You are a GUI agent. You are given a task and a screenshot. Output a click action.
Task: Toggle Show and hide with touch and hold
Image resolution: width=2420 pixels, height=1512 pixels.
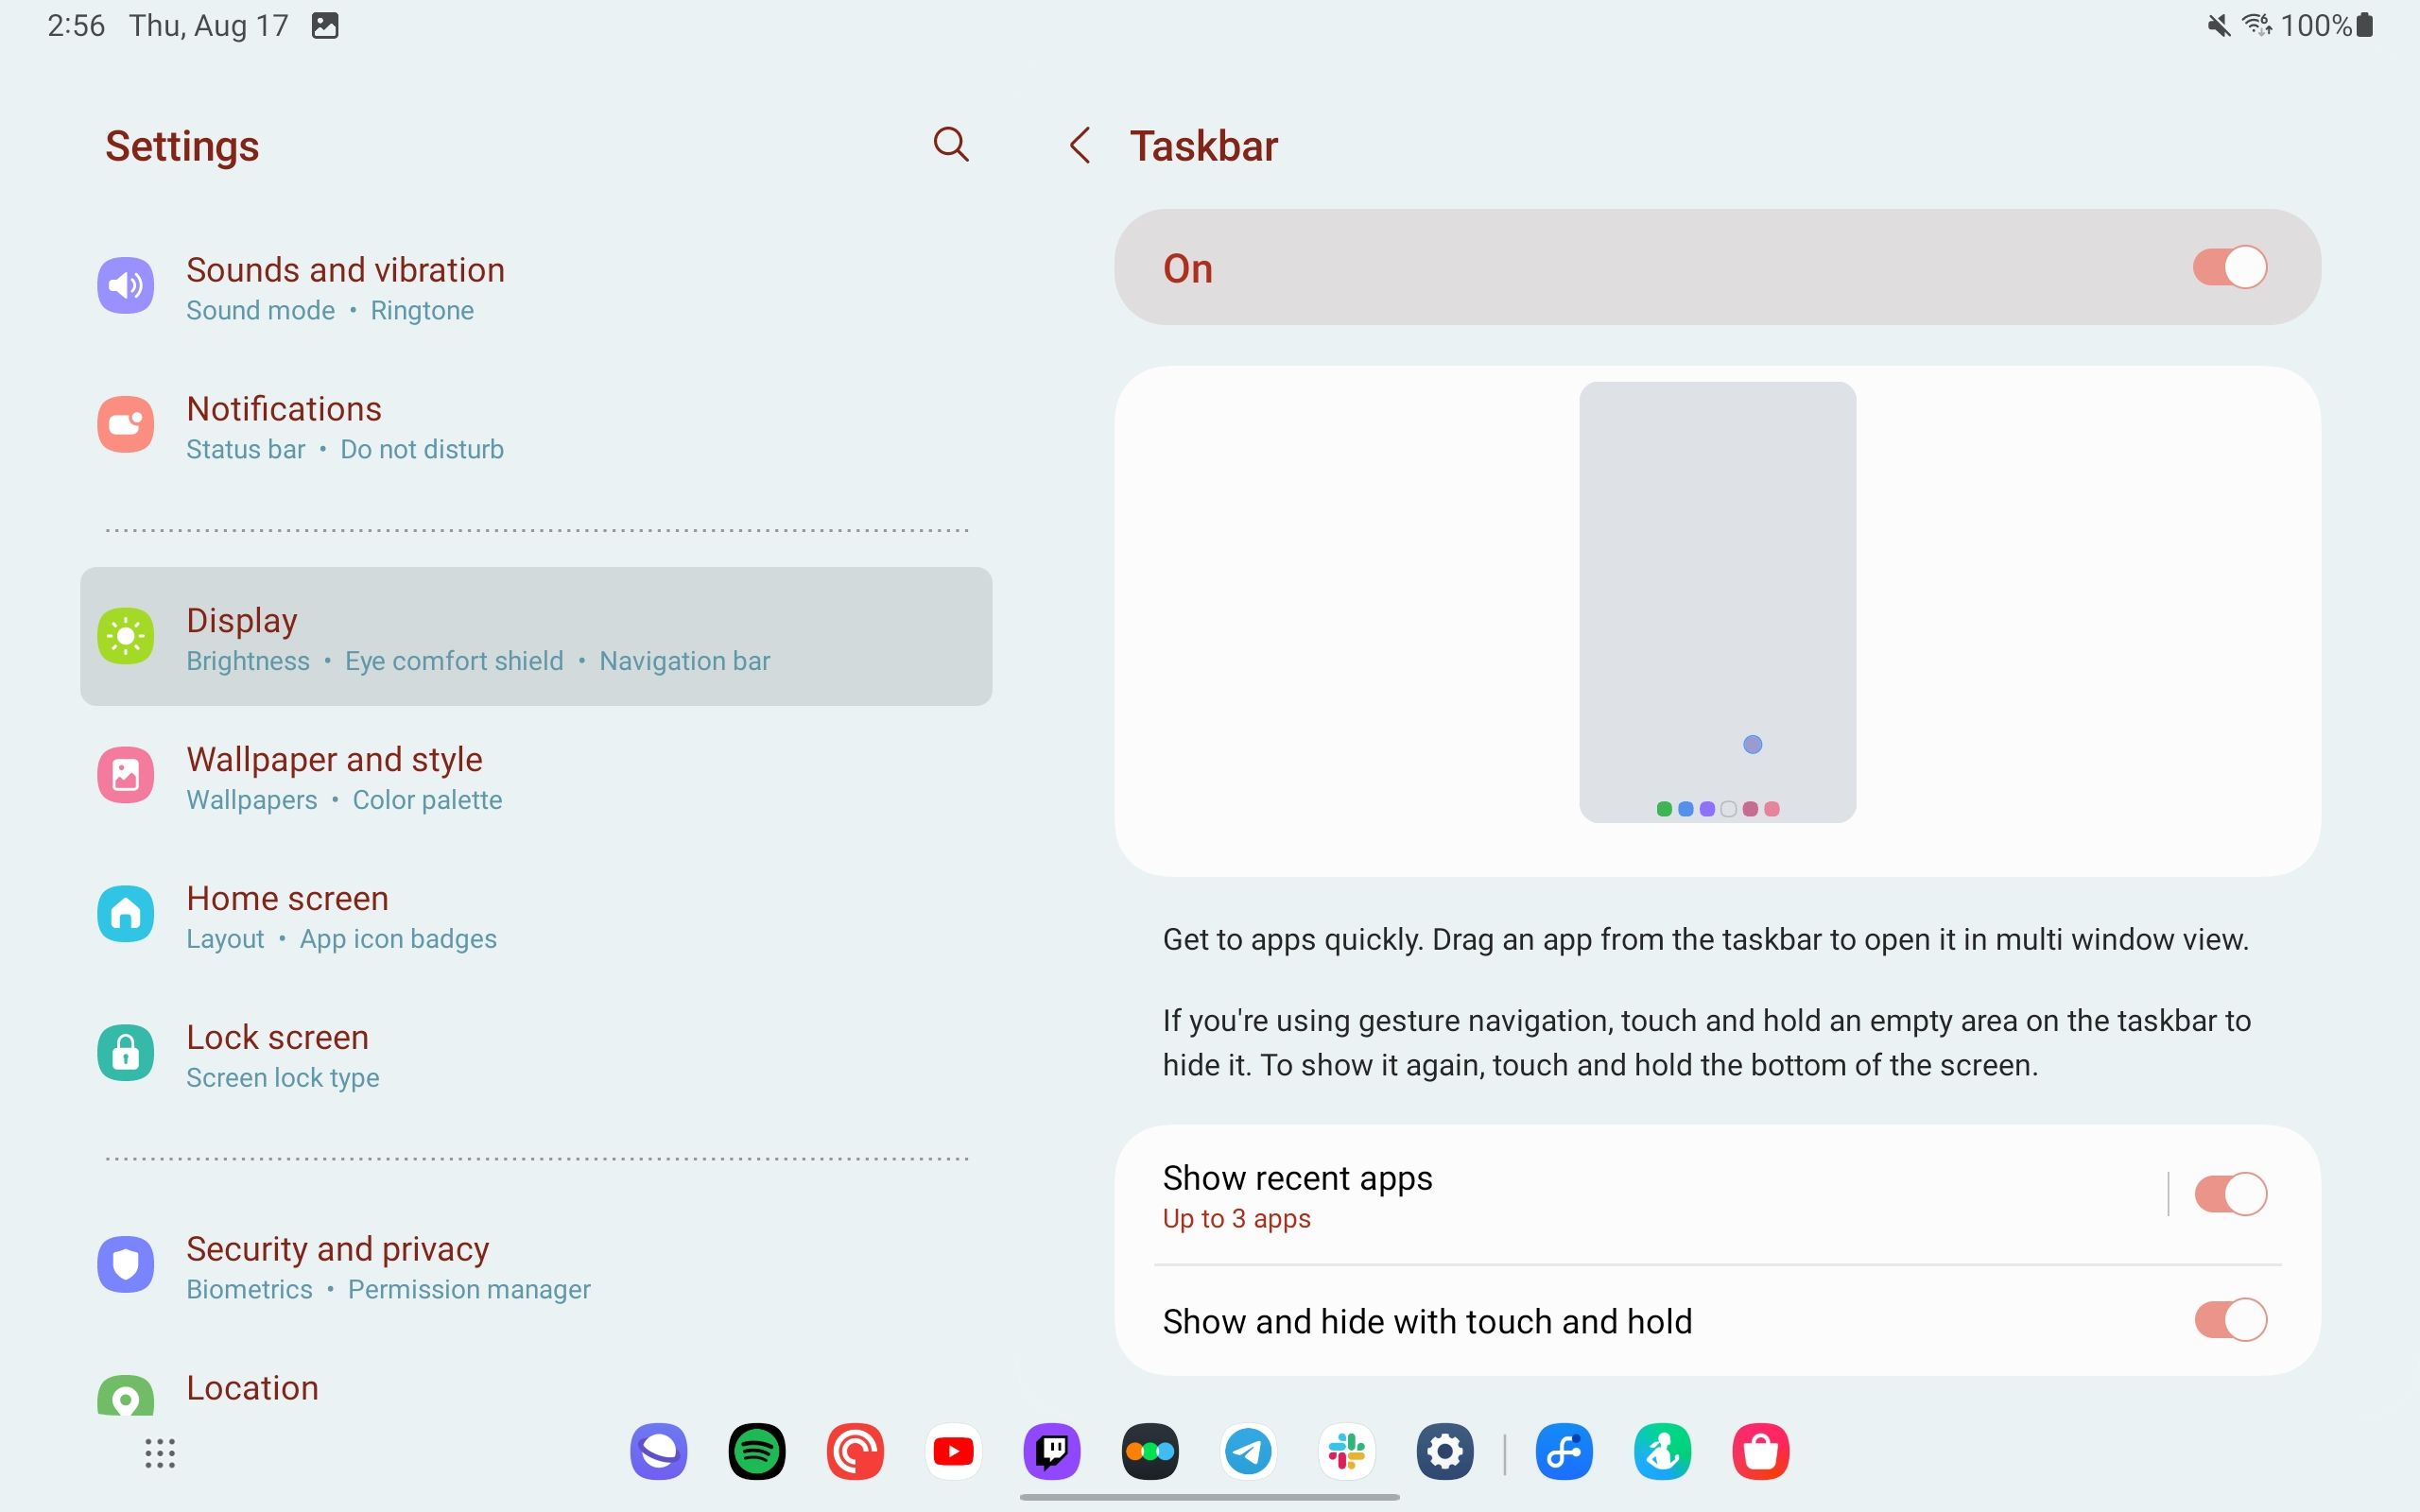click(x=2230, y=1320)
